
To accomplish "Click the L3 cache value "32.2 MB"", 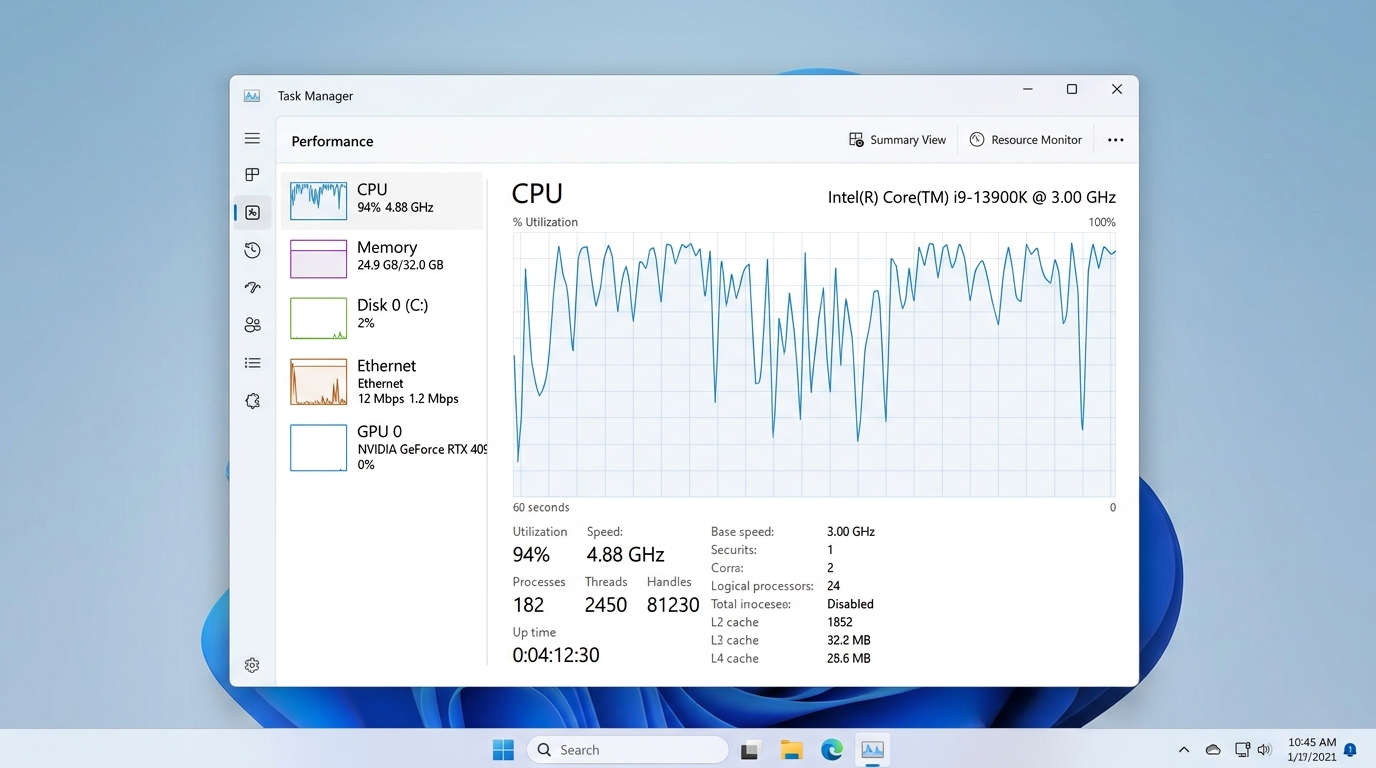I will click(x=849, y=640).
